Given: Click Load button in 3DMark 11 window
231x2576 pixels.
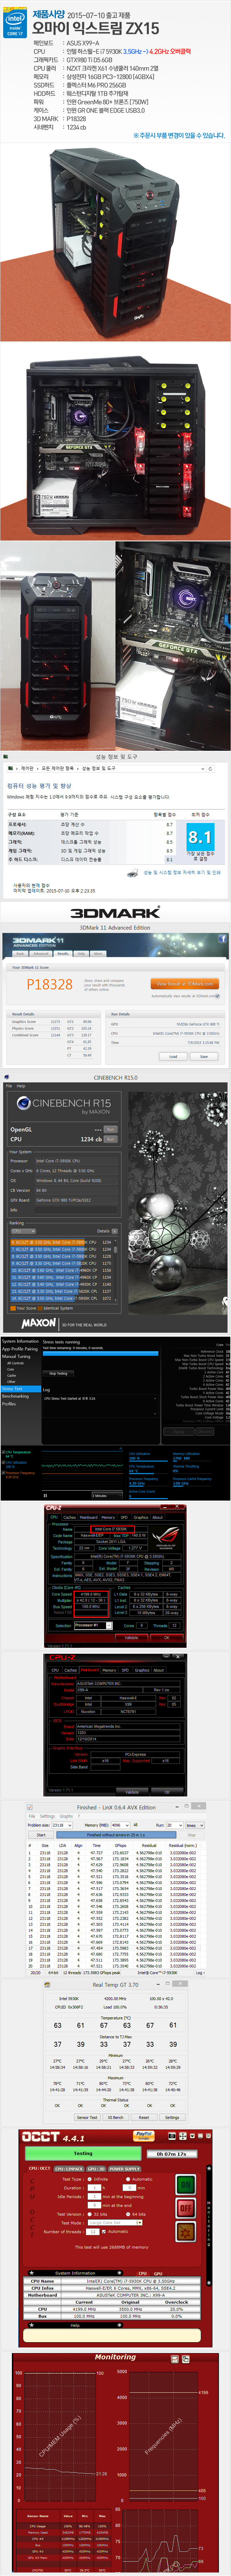Looking at the screenshot, I should 173,1056.
